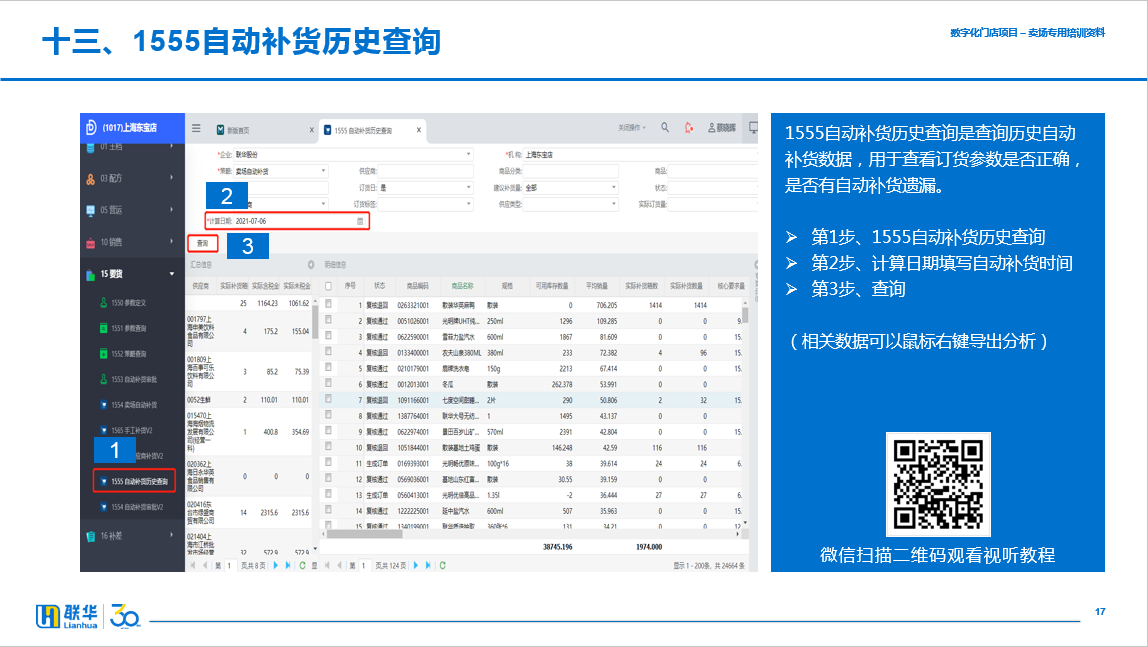Click the detail grid vertical scrollbar thumb
1148x647 pixels.
[x=745, y=315]
